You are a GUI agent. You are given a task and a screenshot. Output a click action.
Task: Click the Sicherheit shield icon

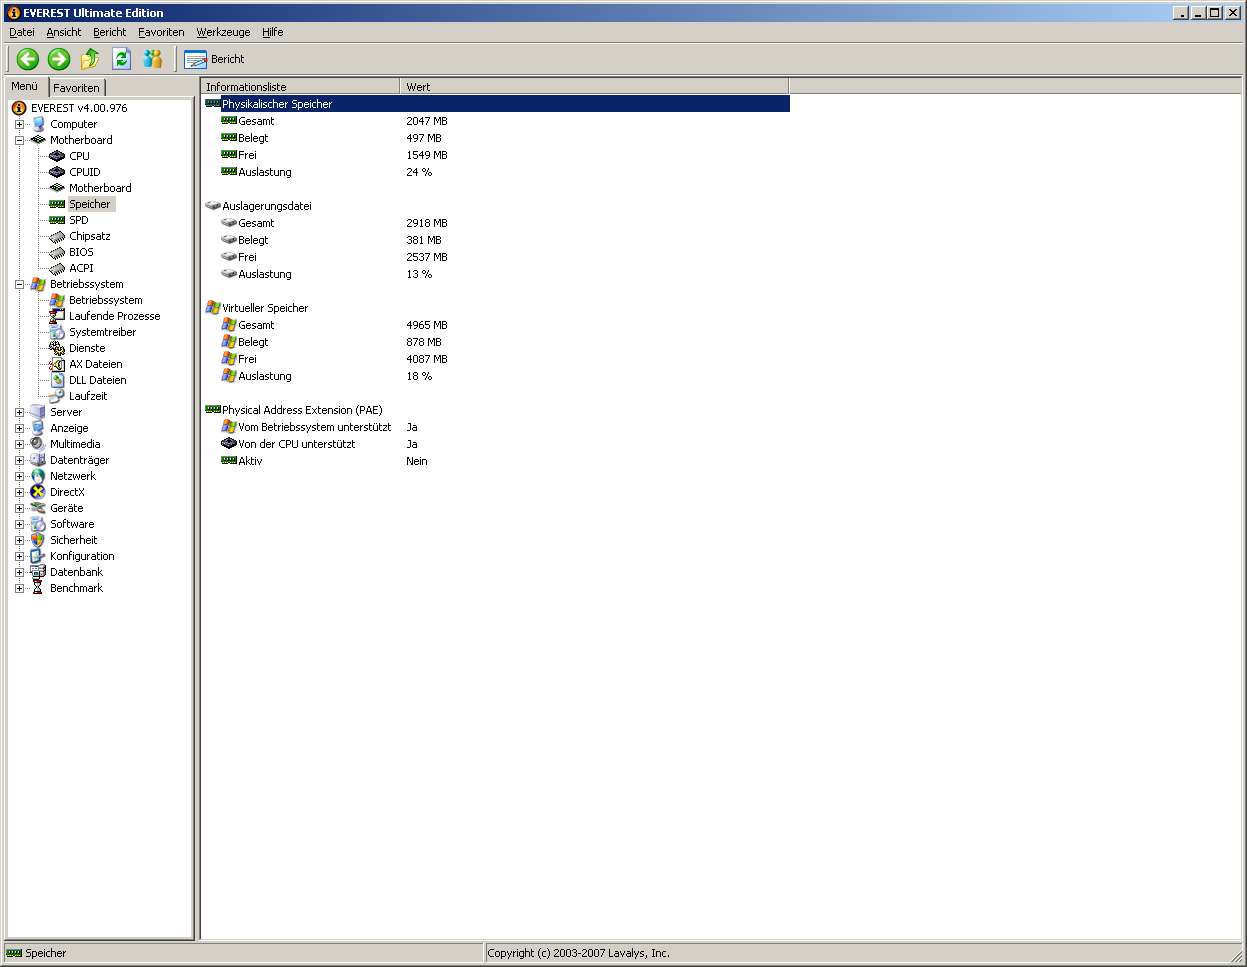38,540
